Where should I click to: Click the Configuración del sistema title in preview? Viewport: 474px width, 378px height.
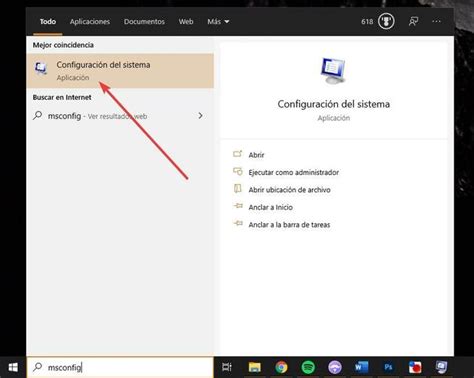tap(334, 104)
